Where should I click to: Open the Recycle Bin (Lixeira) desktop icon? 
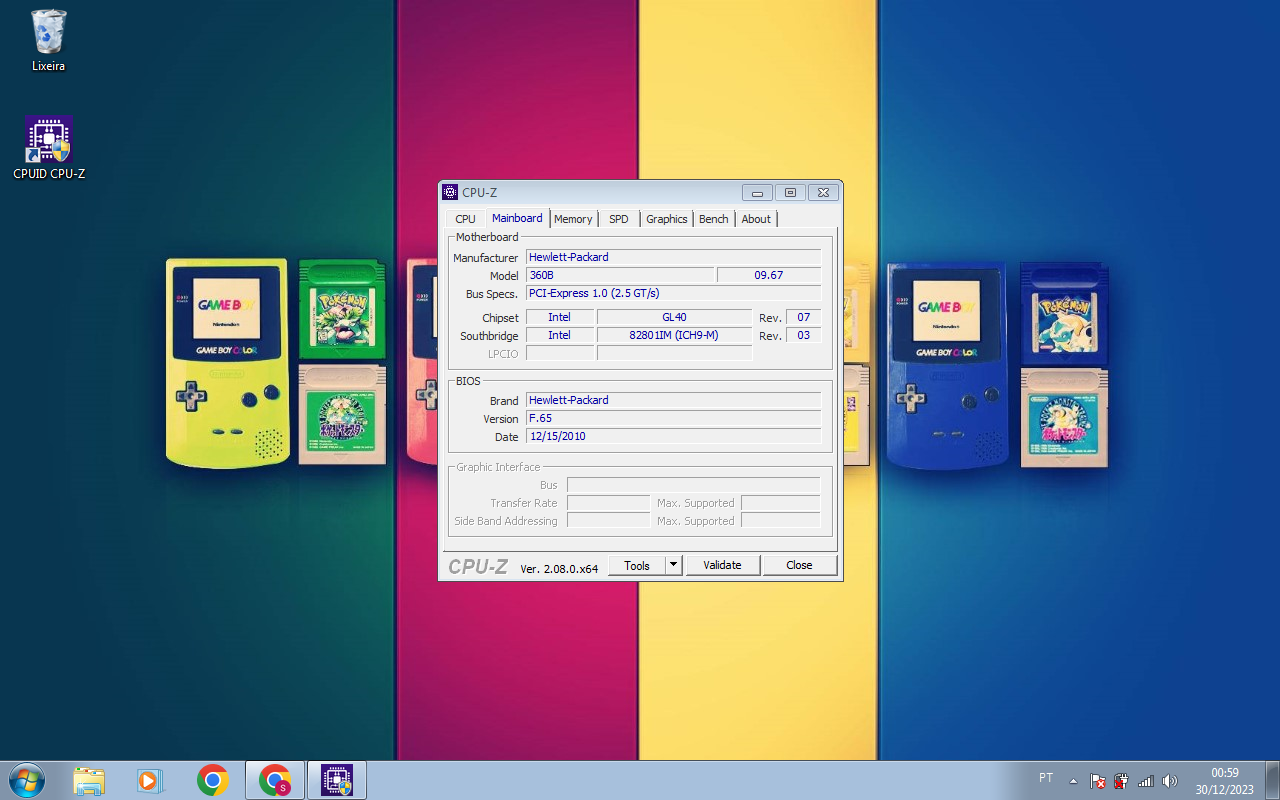coord(48,41)
